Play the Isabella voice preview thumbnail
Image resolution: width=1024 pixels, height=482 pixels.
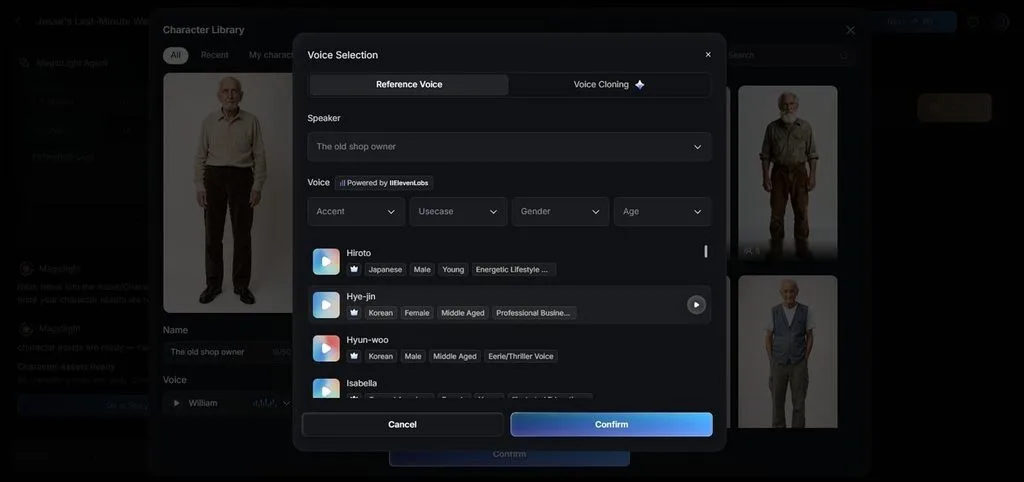(x=326, y=389)
